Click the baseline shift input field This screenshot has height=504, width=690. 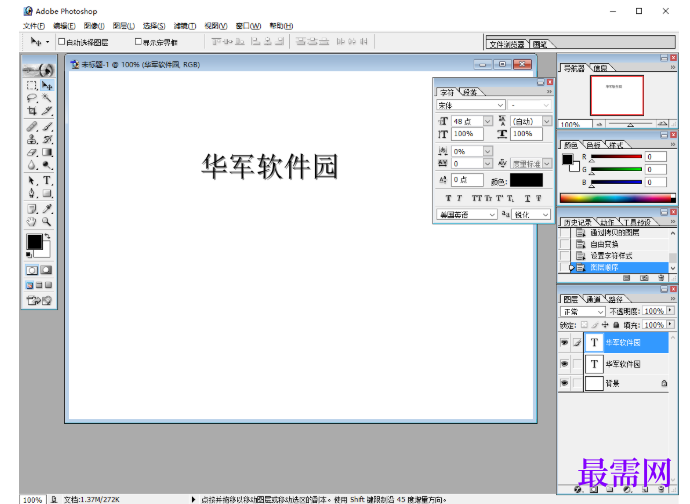[x=467, y=180]
